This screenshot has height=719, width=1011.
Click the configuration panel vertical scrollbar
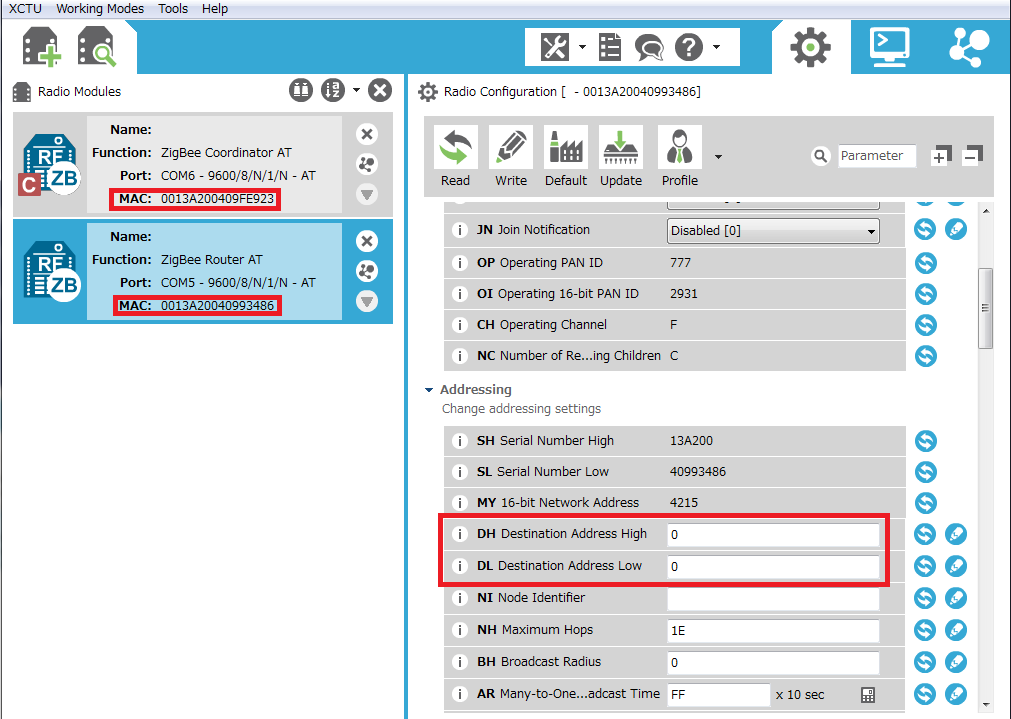pos(985,308)
